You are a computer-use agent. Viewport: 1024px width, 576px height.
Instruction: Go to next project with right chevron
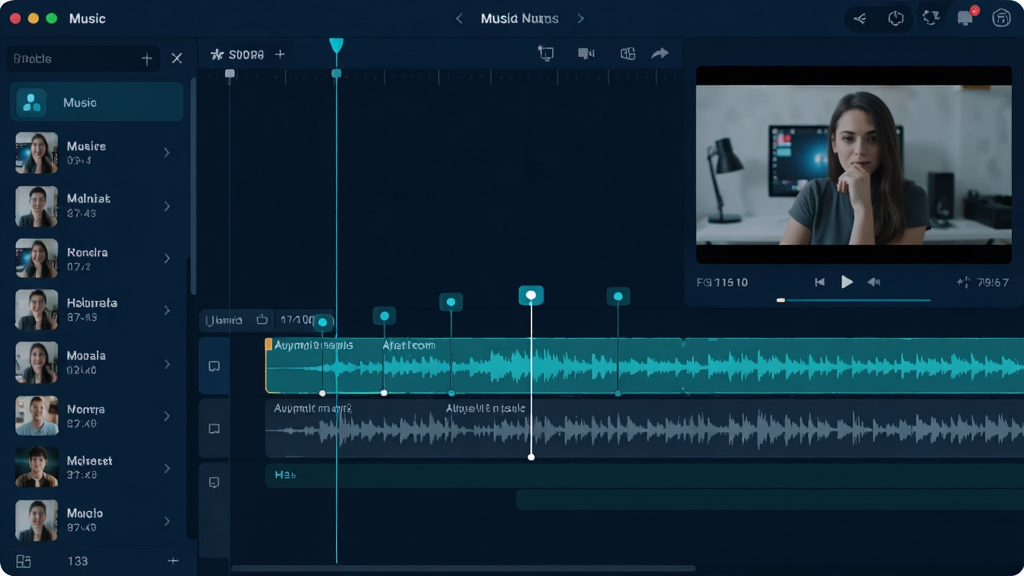coord(581,19)
